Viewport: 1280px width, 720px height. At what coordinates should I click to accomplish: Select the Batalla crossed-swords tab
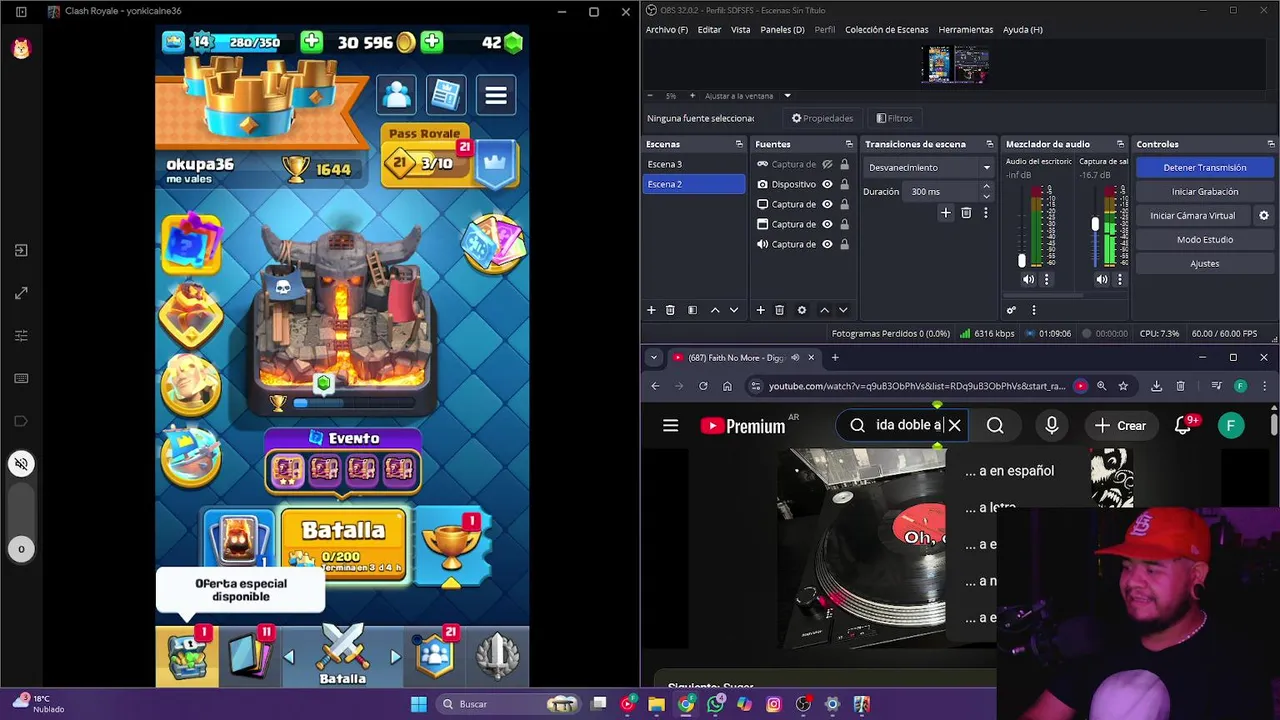pos(343,656)
